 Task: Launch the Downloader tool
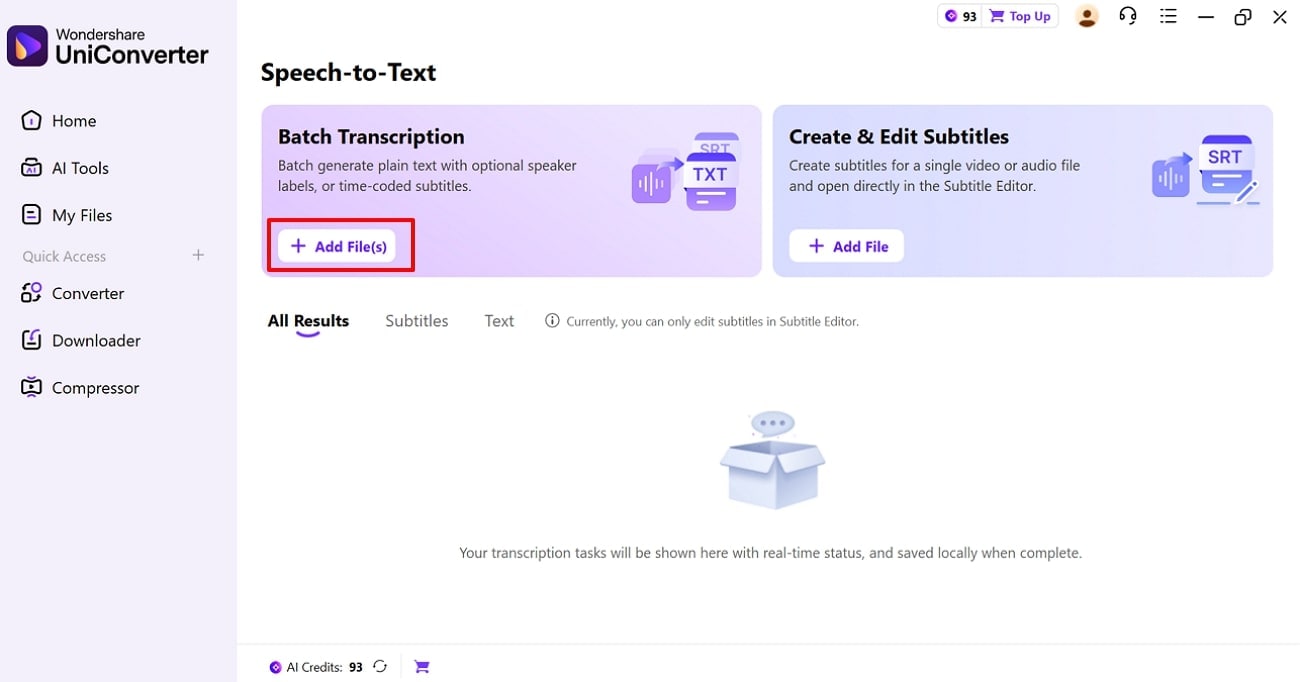tap(95, 340)
